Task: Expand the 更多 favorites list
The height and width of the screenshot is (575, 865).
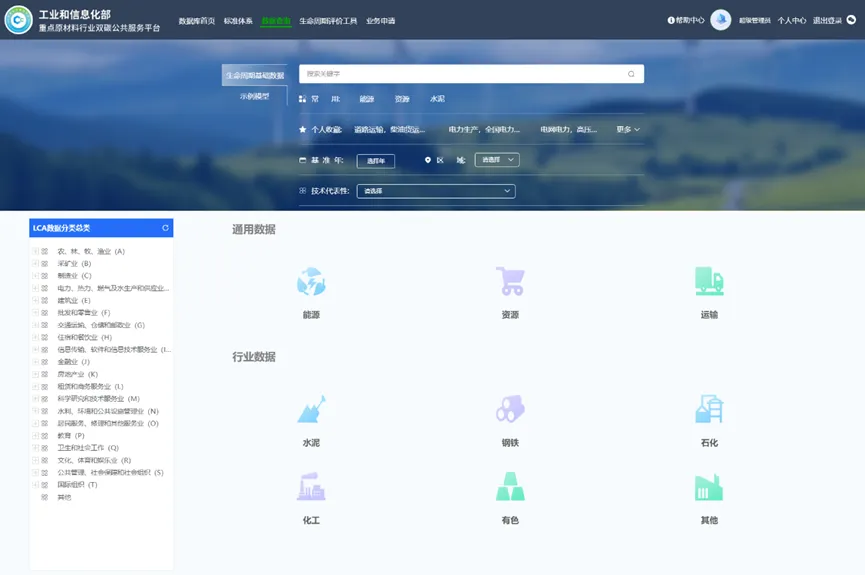Action: (x=628, y=130)
